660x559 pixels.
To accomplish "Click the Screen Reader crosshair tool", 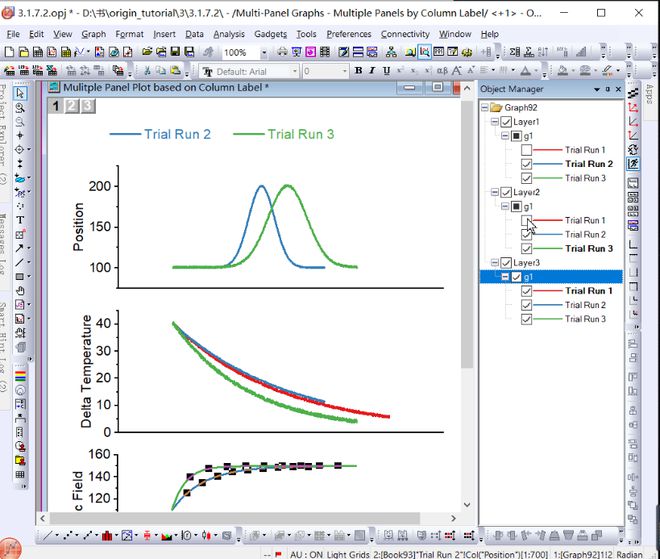I will (20, 135).
